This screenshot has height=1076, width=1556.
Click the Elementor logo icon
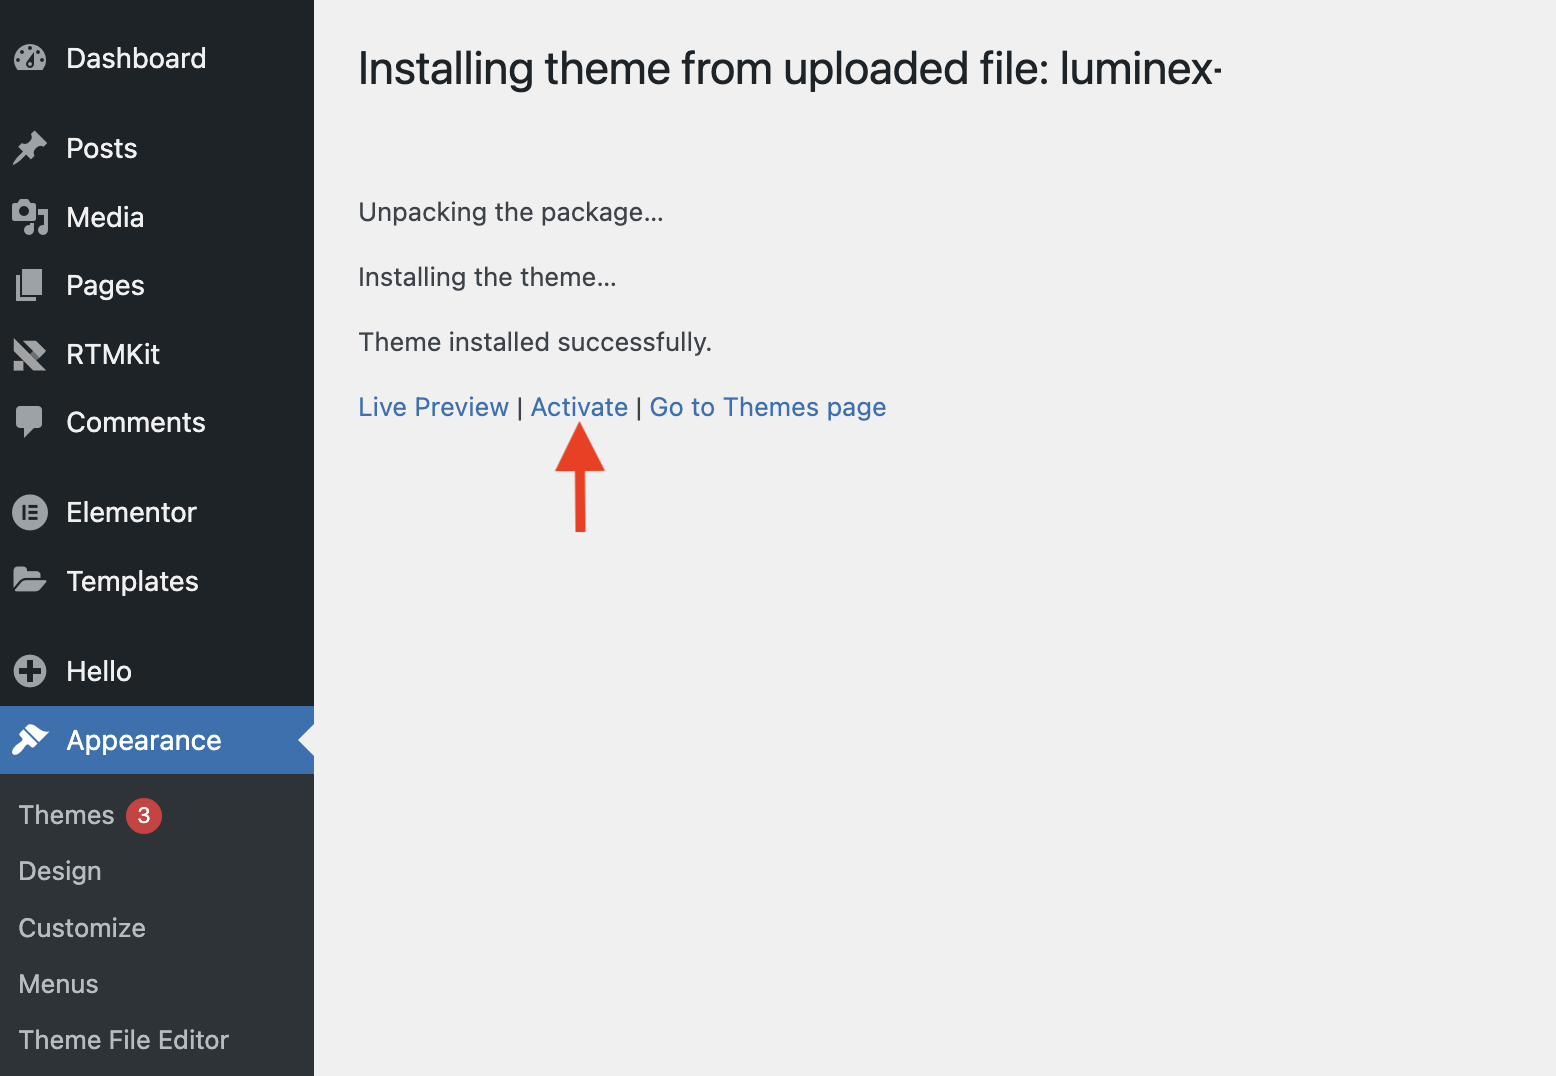30,512
